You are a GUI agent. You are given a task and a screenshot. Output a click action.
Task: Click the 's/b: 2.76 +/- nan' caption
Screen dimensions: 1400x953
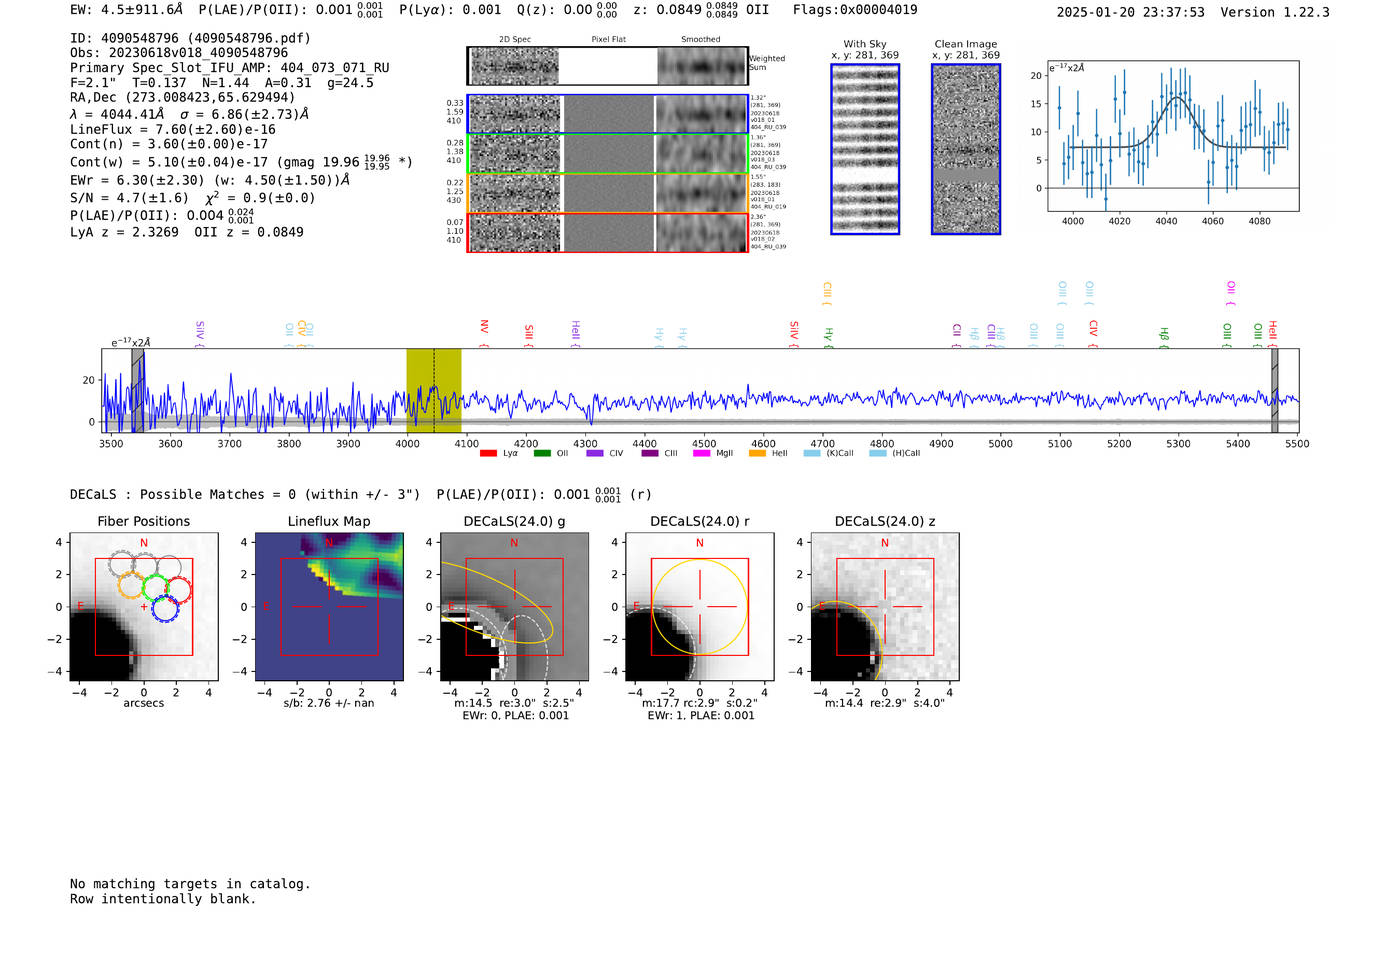pos(329,704)
